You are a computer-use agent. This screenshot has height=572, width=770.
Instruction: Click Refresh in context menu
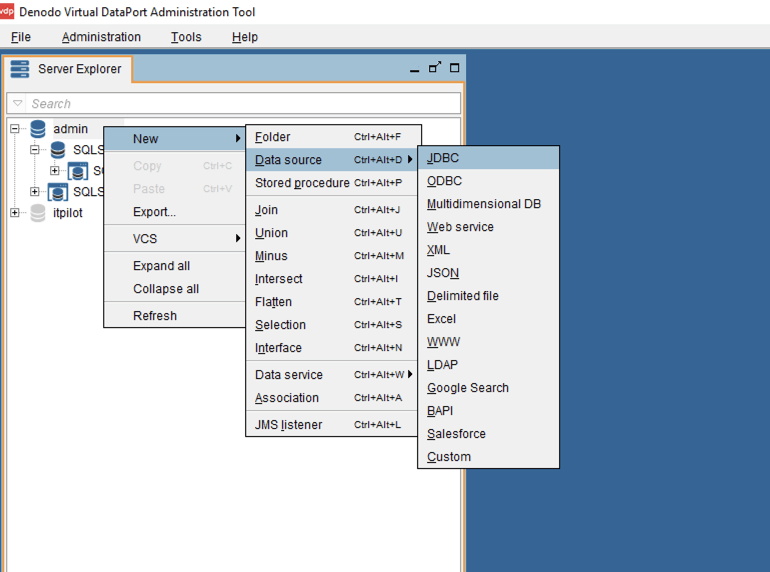174,316
